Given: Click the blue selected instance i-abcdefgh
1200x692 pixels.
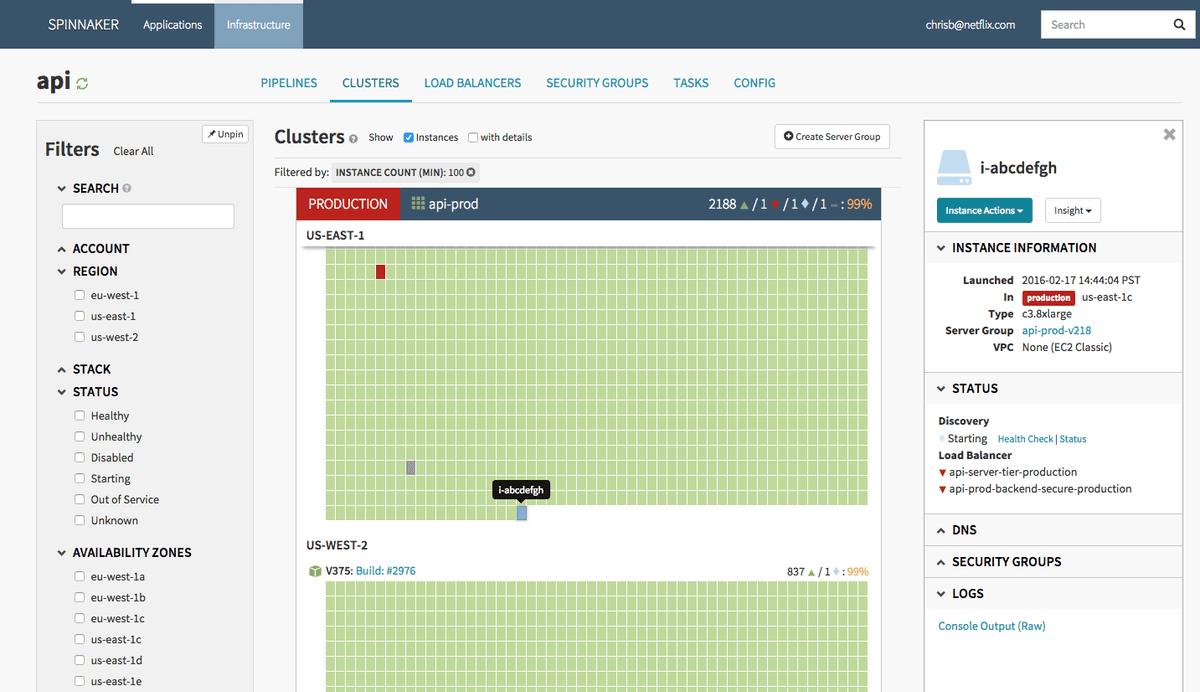Looking at the screenshot, I should tap(521, 512).
